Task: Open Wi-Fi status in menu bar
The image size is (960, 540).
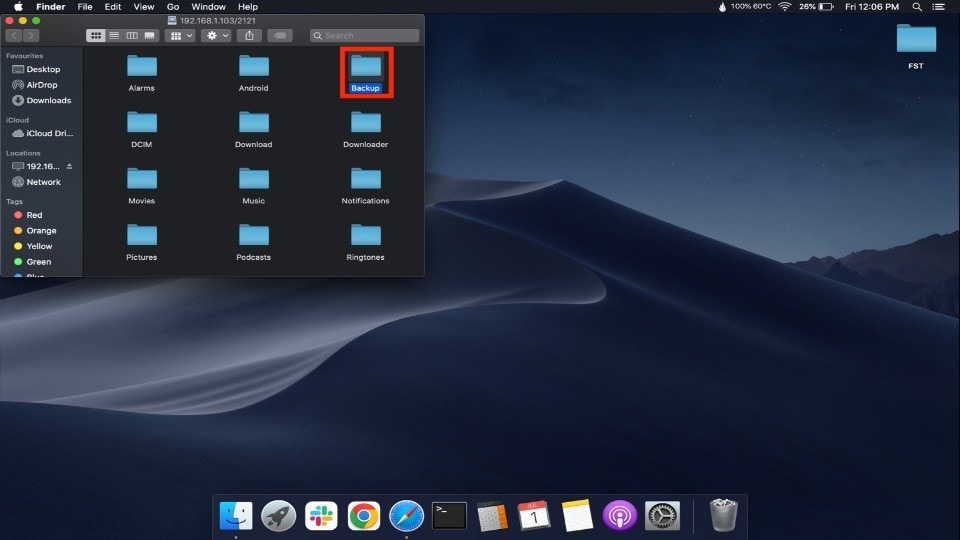Action: click(784, 7)
